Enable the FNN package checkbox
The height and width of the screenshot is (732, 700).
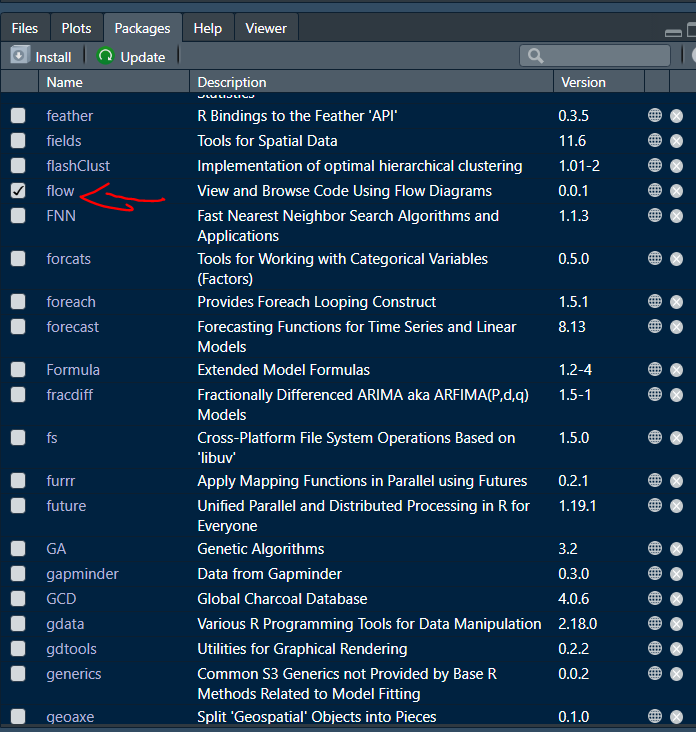point(18,216)
